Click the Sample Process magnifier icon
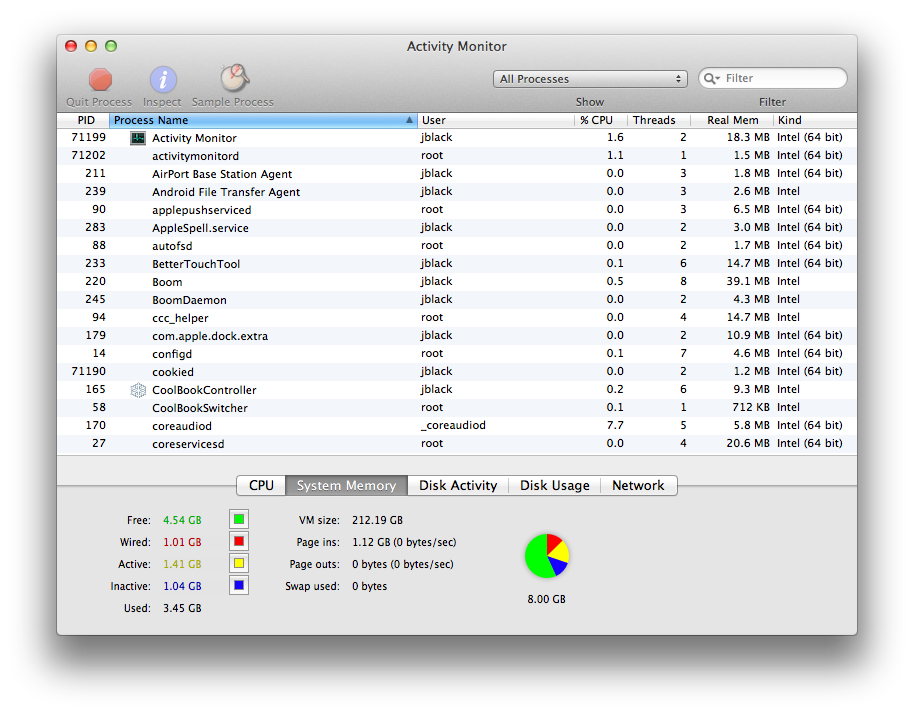914x714 pixels. 234,78
